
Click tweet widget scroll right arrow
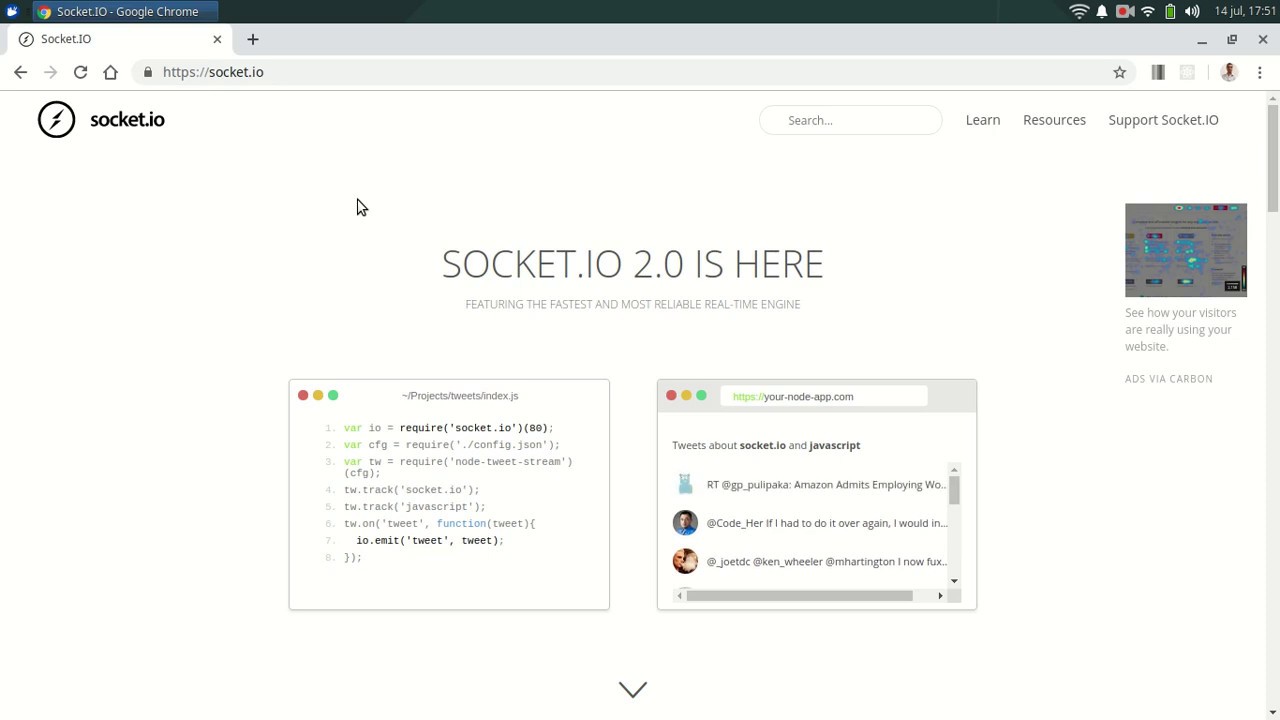click(940, 596)
